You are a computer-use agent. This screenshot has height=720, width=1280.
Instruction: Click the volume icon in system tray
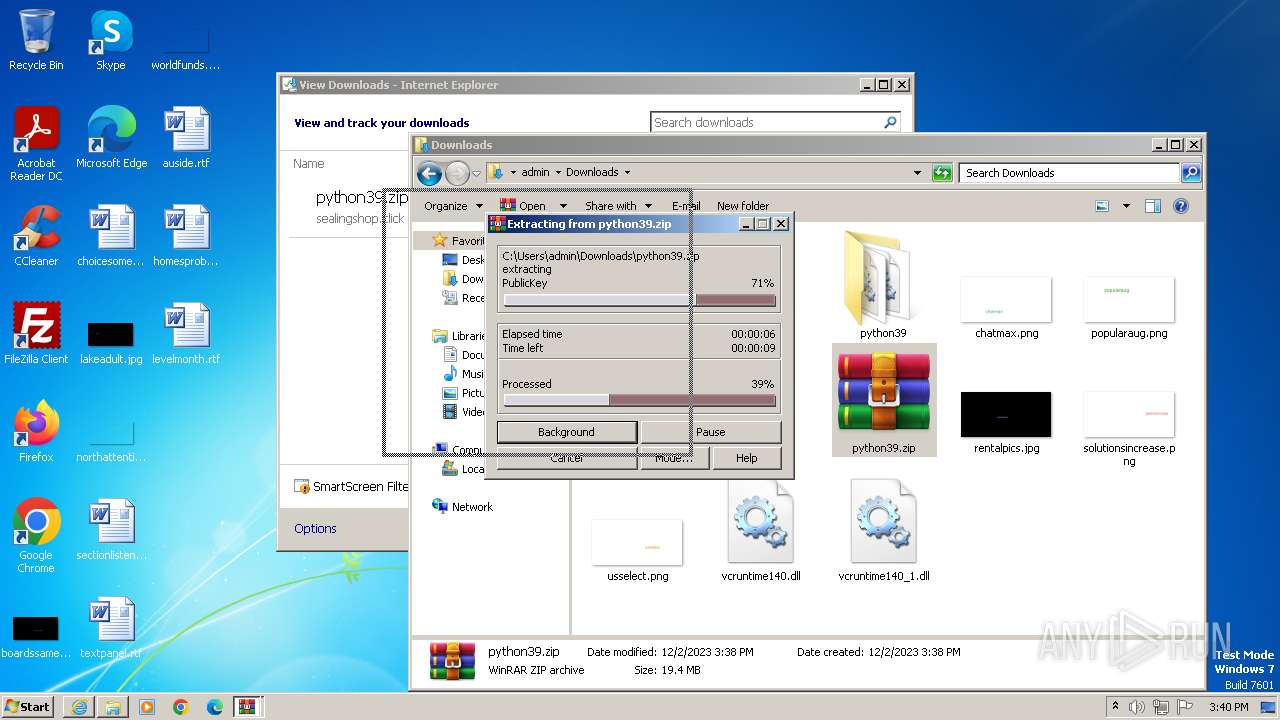tap(1137, 706)
